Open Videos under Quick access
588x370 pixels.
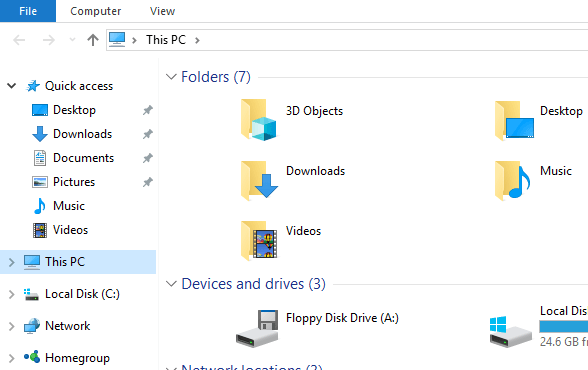[70, 230]
